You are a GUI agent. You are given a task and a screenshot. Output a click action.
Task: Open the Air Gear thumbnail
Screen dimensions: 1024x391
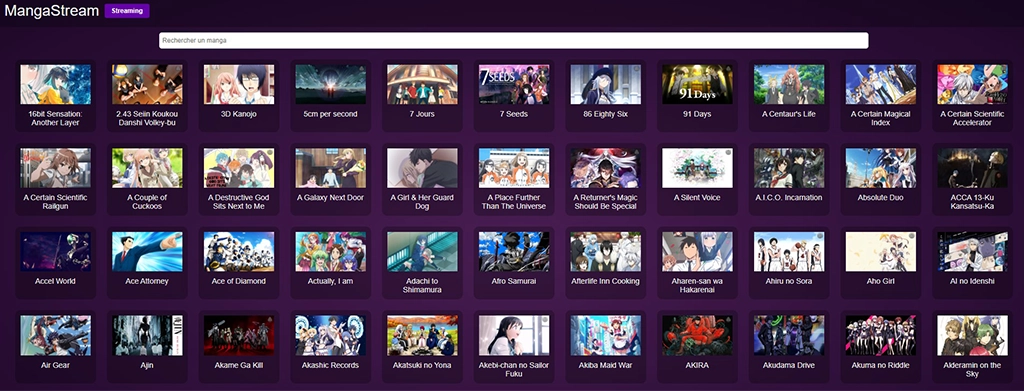[56, 336]
